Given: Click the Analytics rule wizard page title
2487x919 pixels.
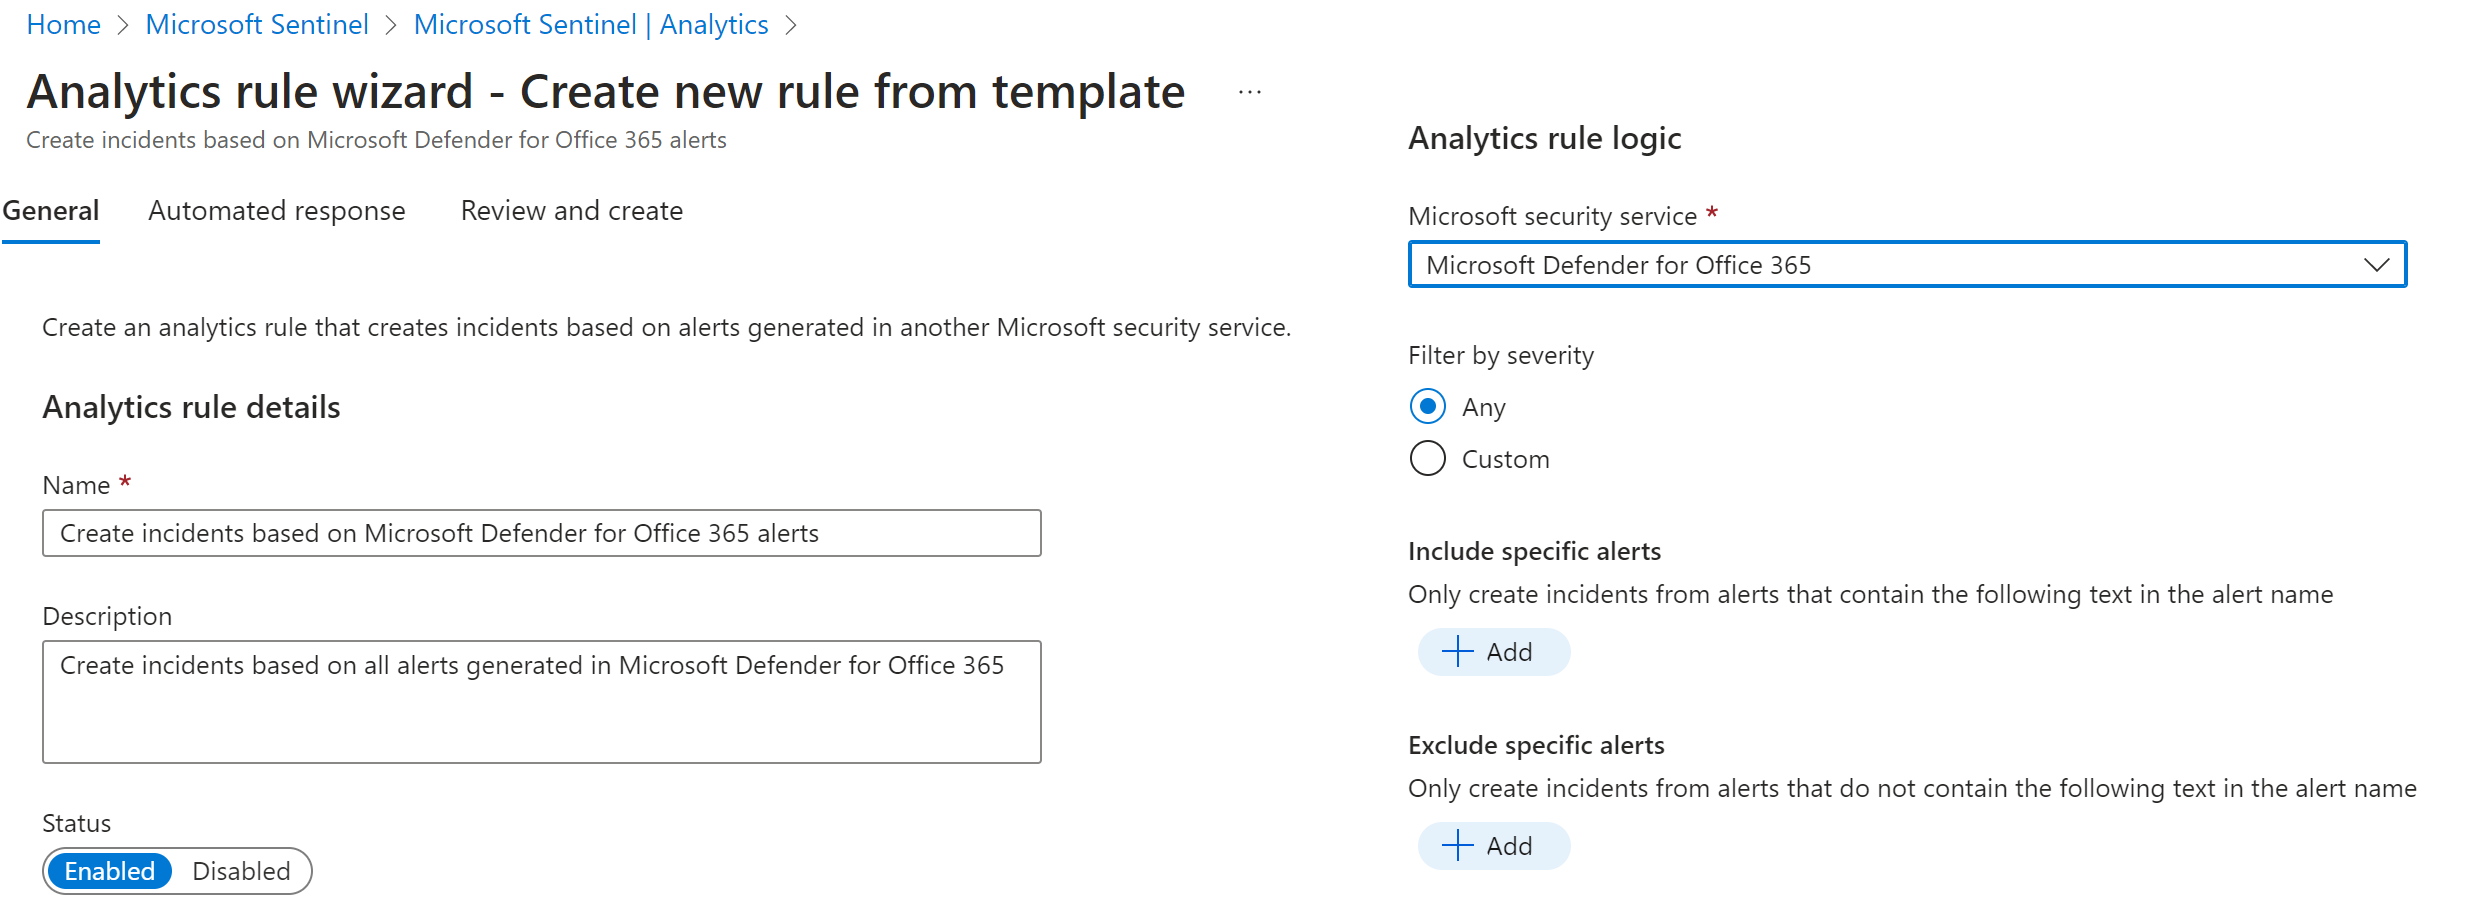Looking at the screenshot, I should tap(605, 92).
